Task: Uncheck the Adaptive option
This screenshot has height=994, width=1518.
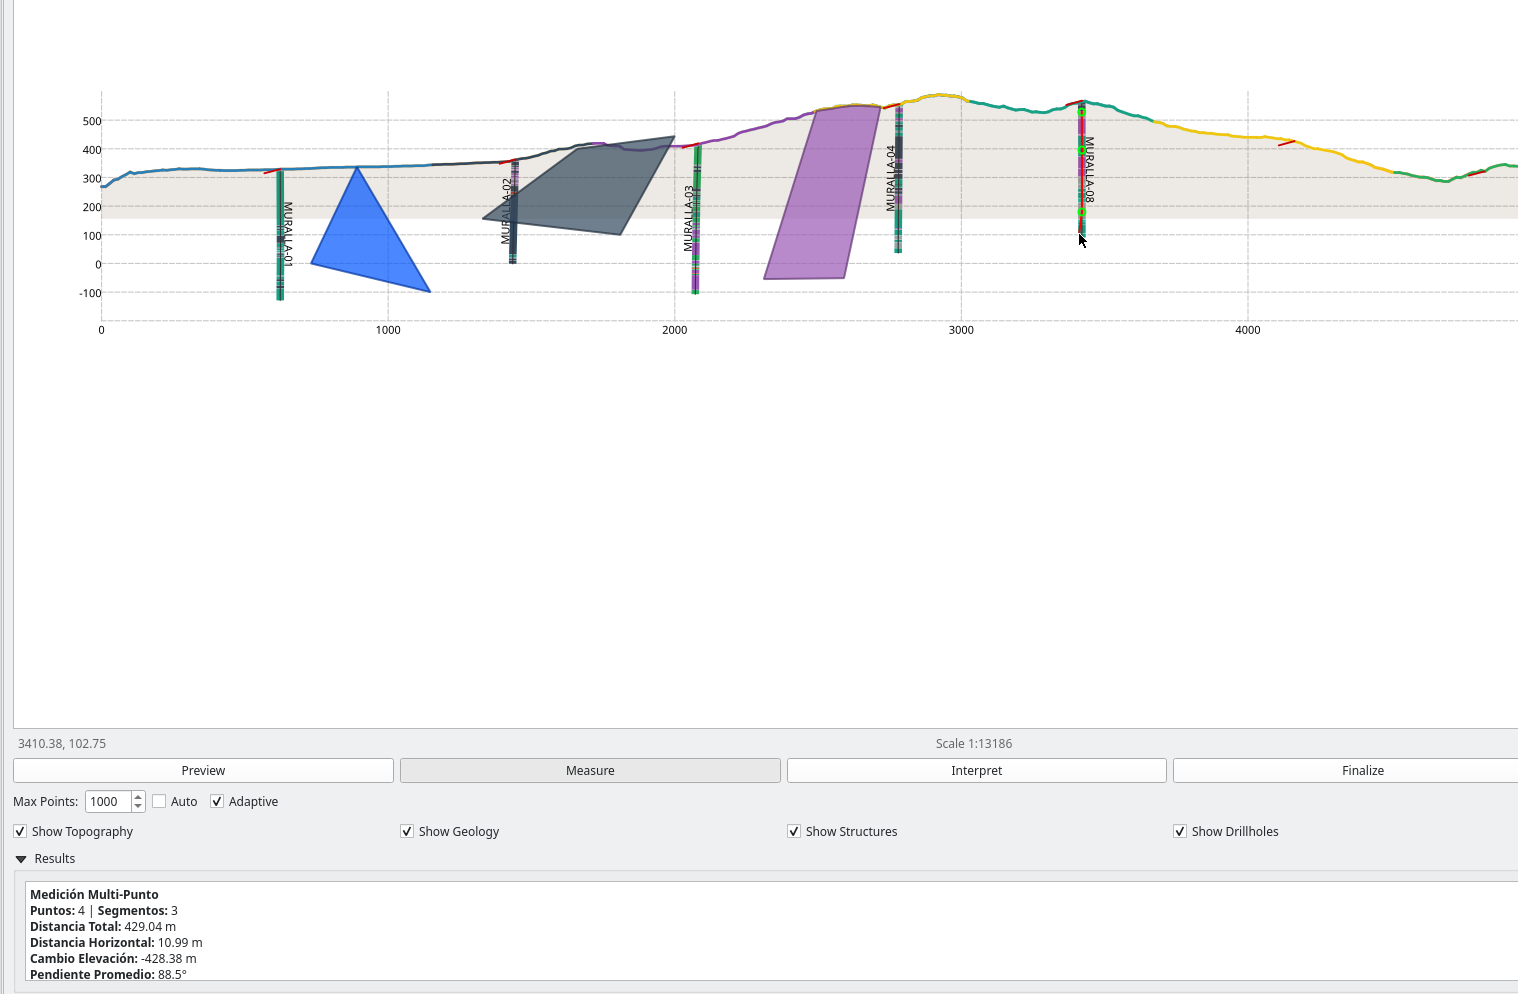Action: click(217, 801)
